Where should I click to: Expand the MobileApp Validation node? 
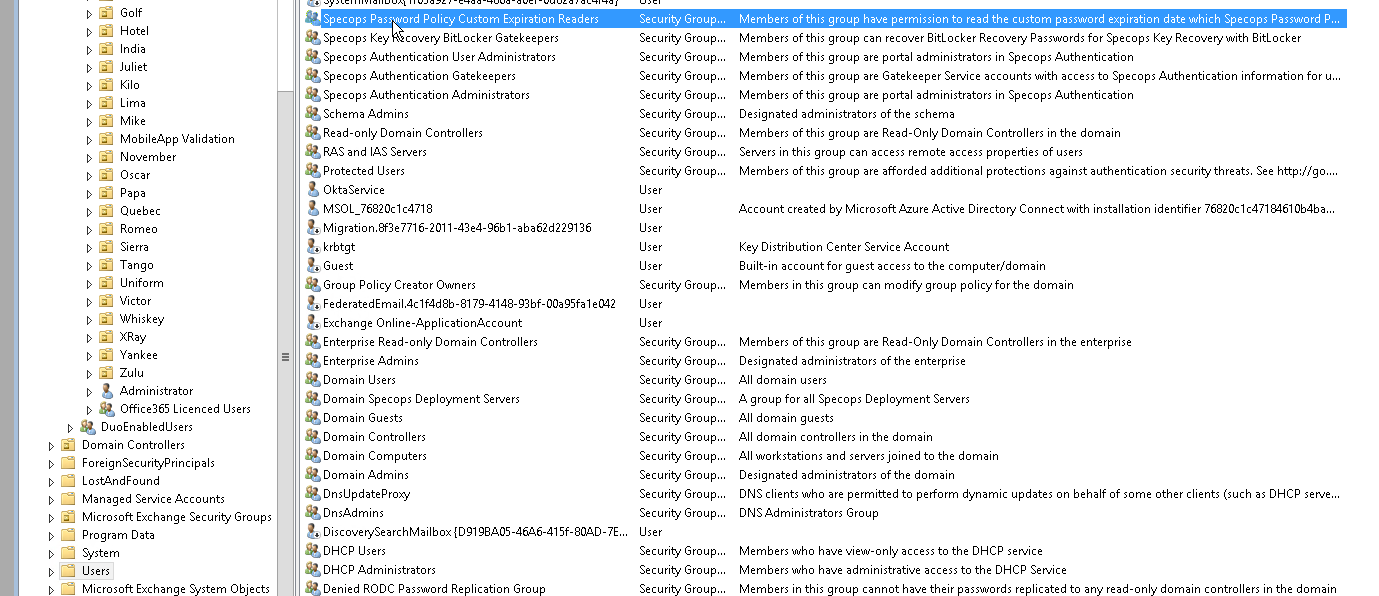[x=89, y=140]
